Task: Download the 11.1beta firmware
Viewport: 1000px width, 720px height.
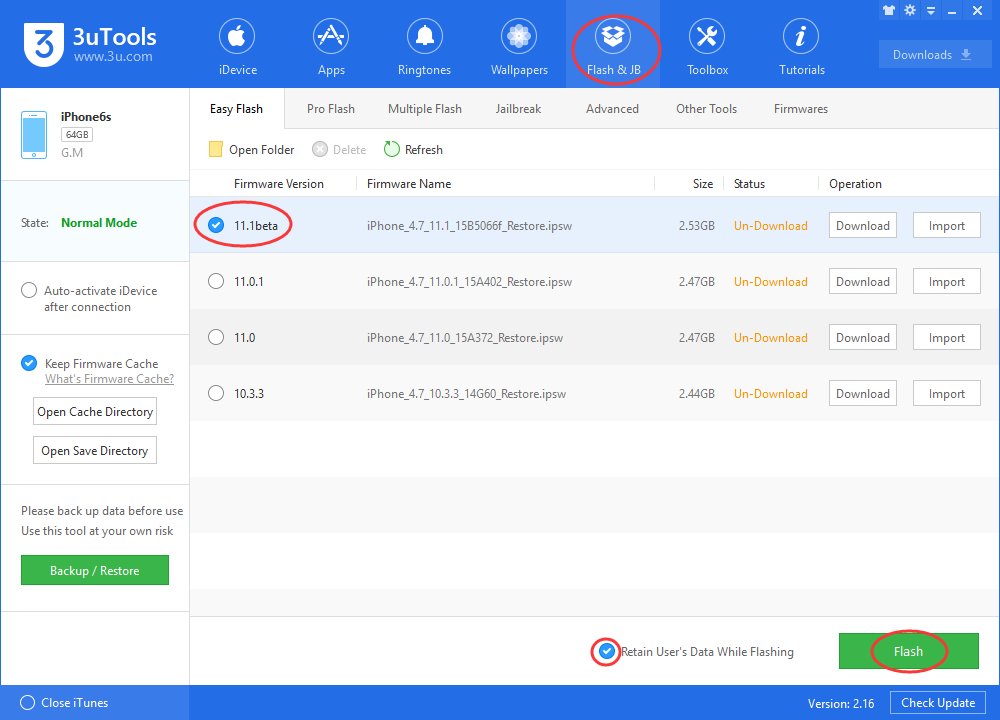Action: tap(862, 225)
